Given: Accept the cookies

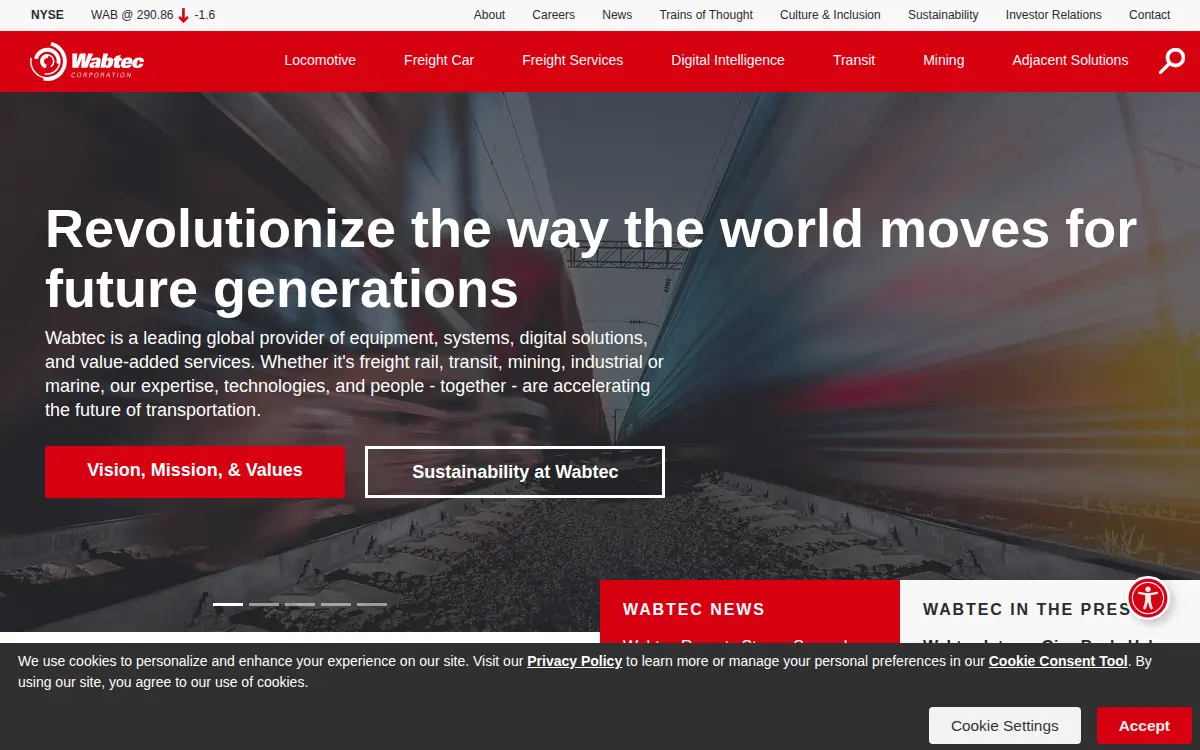Looking at the screenshot, I should (1144, 726).
